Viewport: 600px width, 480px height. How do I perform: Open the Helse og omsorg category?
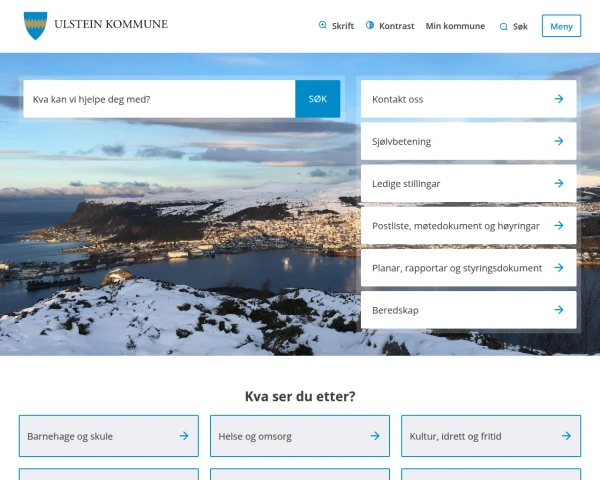click(300, 436)
